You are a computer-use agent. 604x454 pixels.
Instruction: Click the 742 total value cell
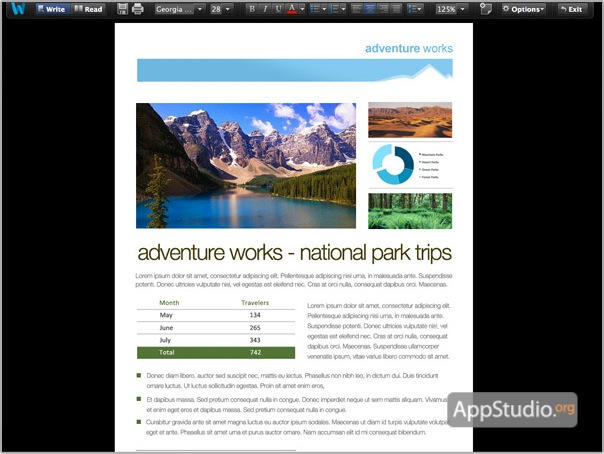255,352
